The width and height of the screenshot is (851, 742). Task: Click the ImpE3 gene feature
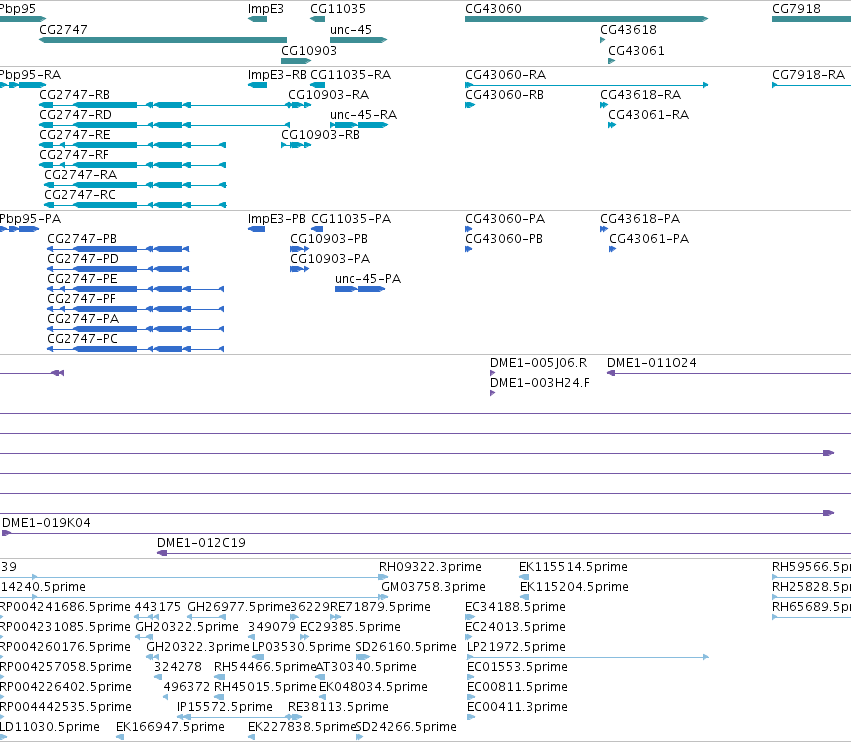[x=257, y=19]
